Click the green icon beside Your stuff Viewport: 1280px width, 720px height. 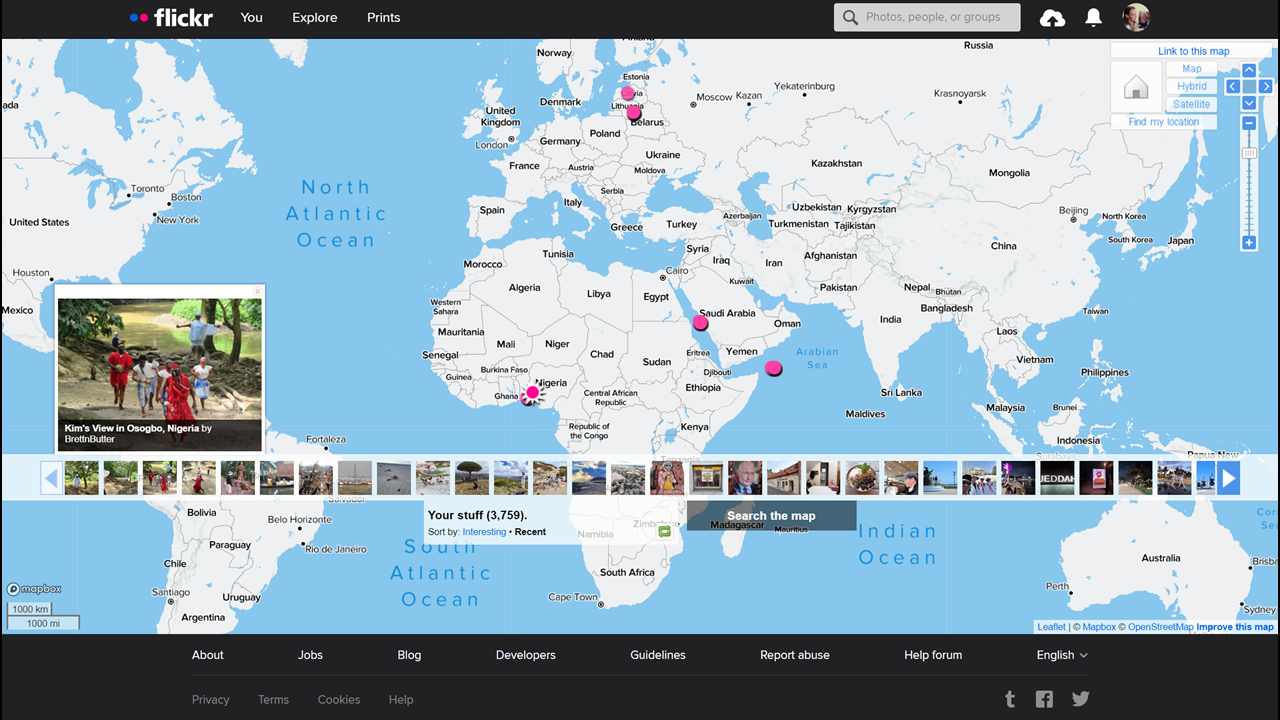click(x=664, y=531)
